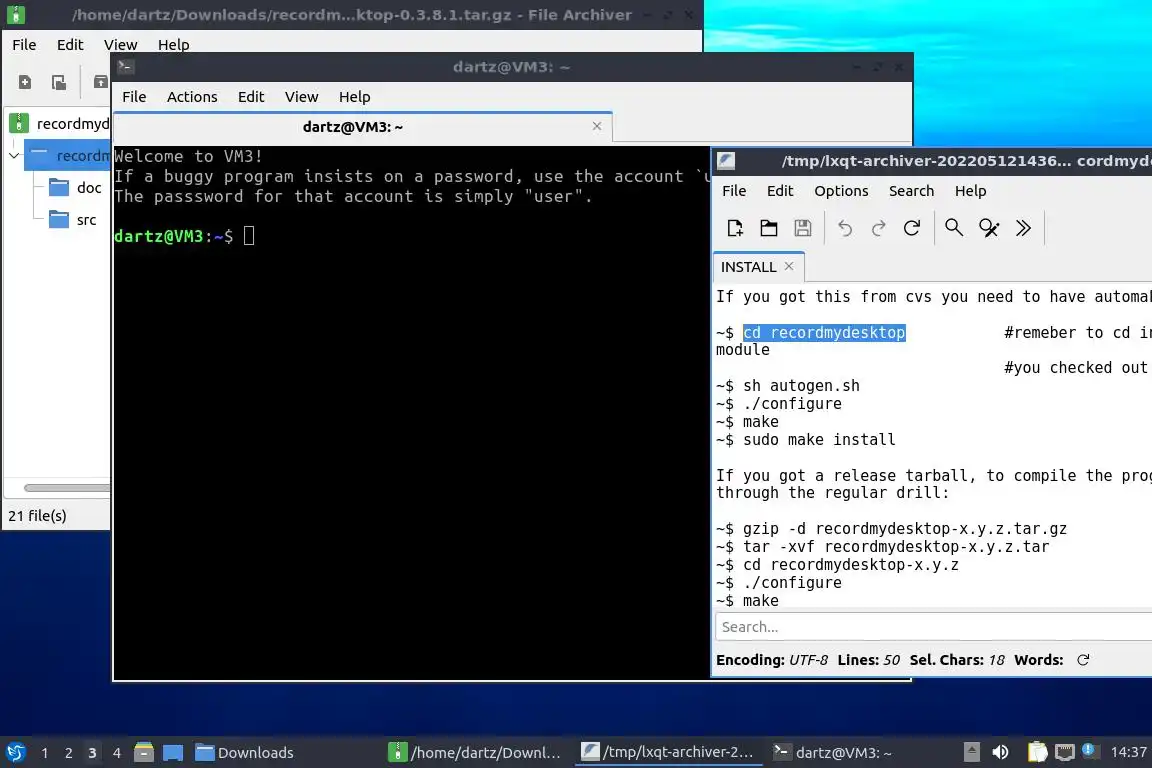The image size is (1152, 768).
Task: Click the 14:37 clock
Action: pyautogui.click(x=1128, y=752)
